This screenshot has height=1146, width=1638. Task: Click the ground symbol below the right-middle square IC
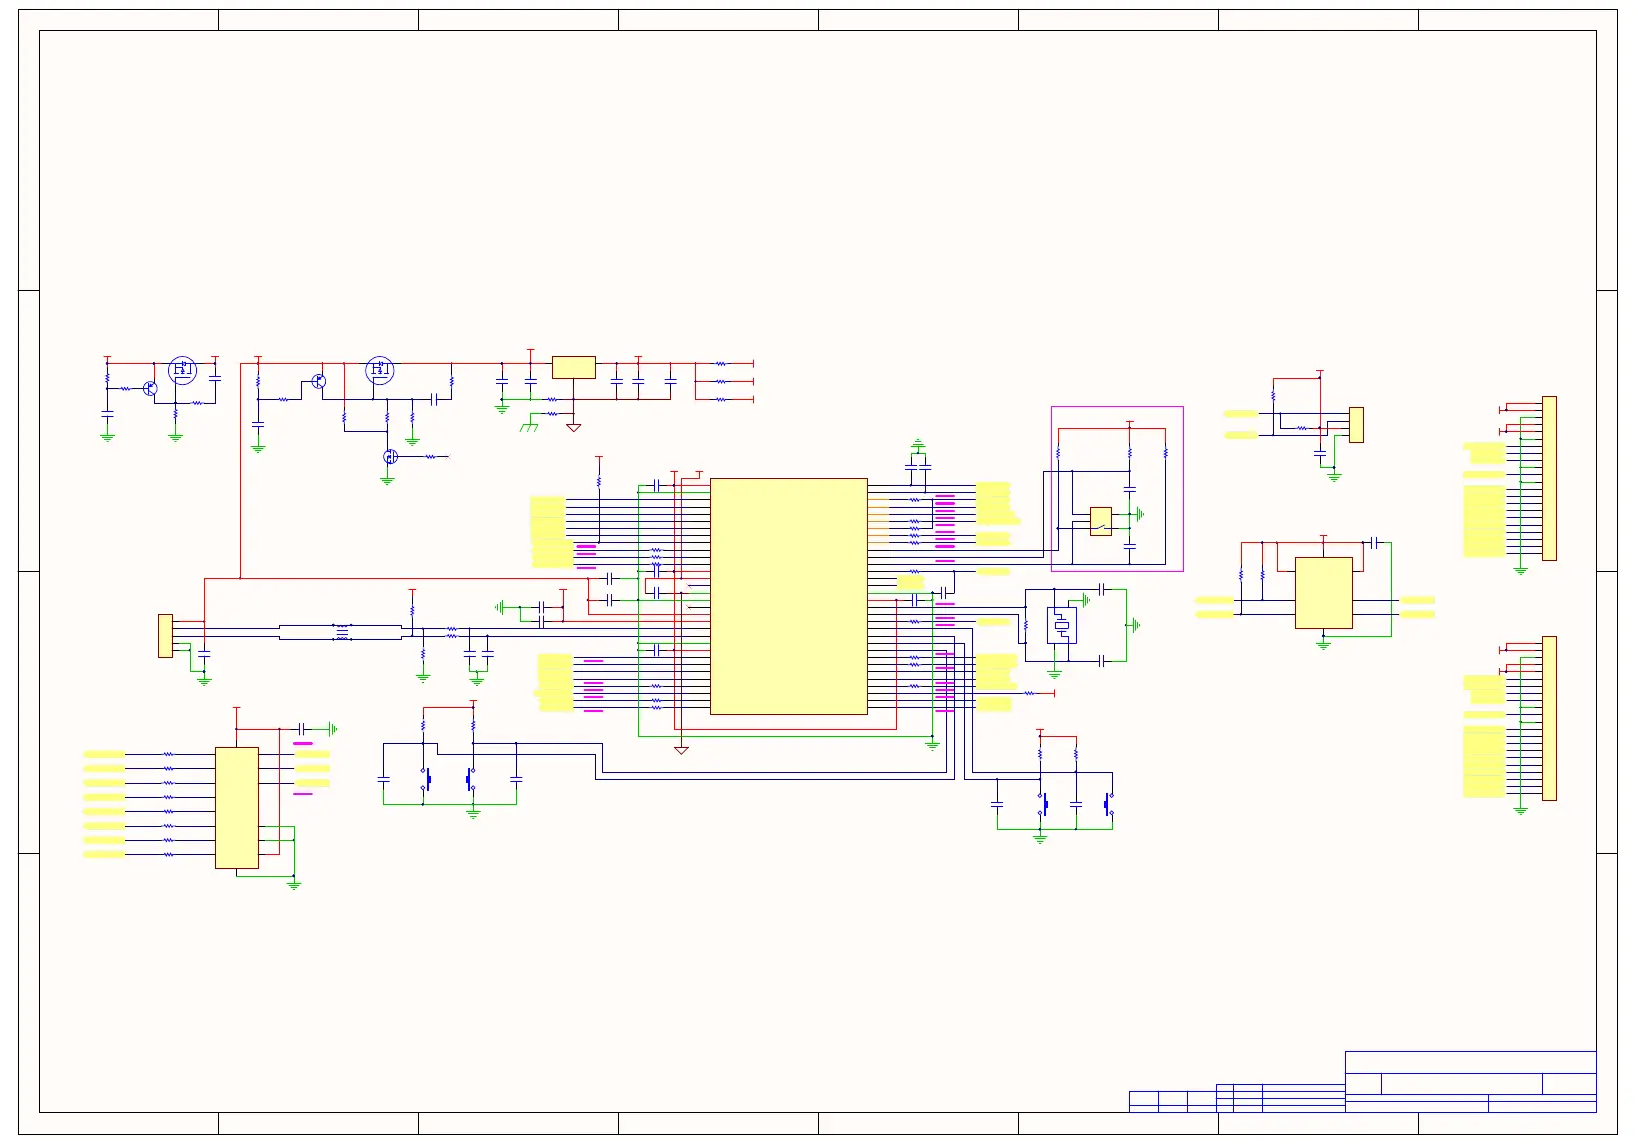1324,646
